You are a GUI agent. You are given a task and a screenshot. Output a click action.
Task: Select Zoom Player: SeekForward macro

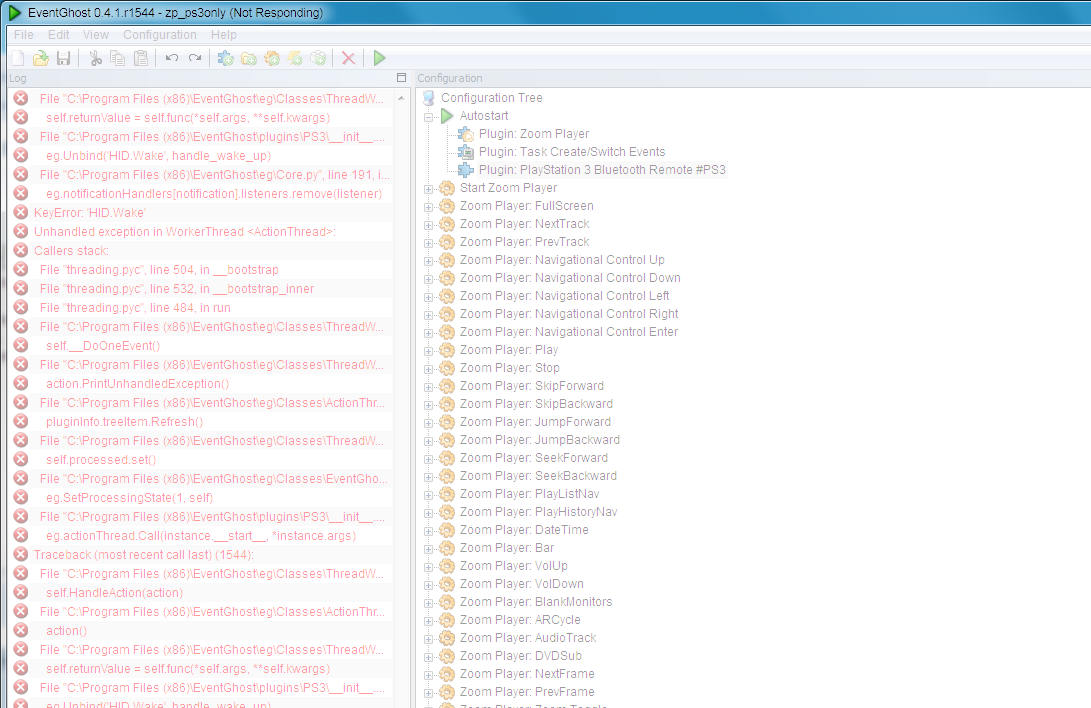pyautogui.click(x=534, y=458)
